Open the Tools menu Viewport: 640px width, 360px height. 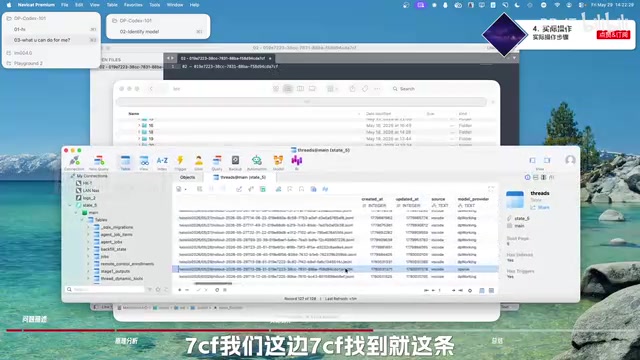point(155,5)
